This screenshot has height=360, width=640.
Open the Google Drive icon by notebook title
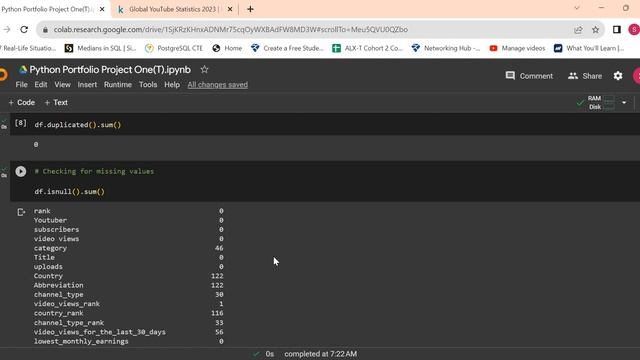tap(23, 70)
